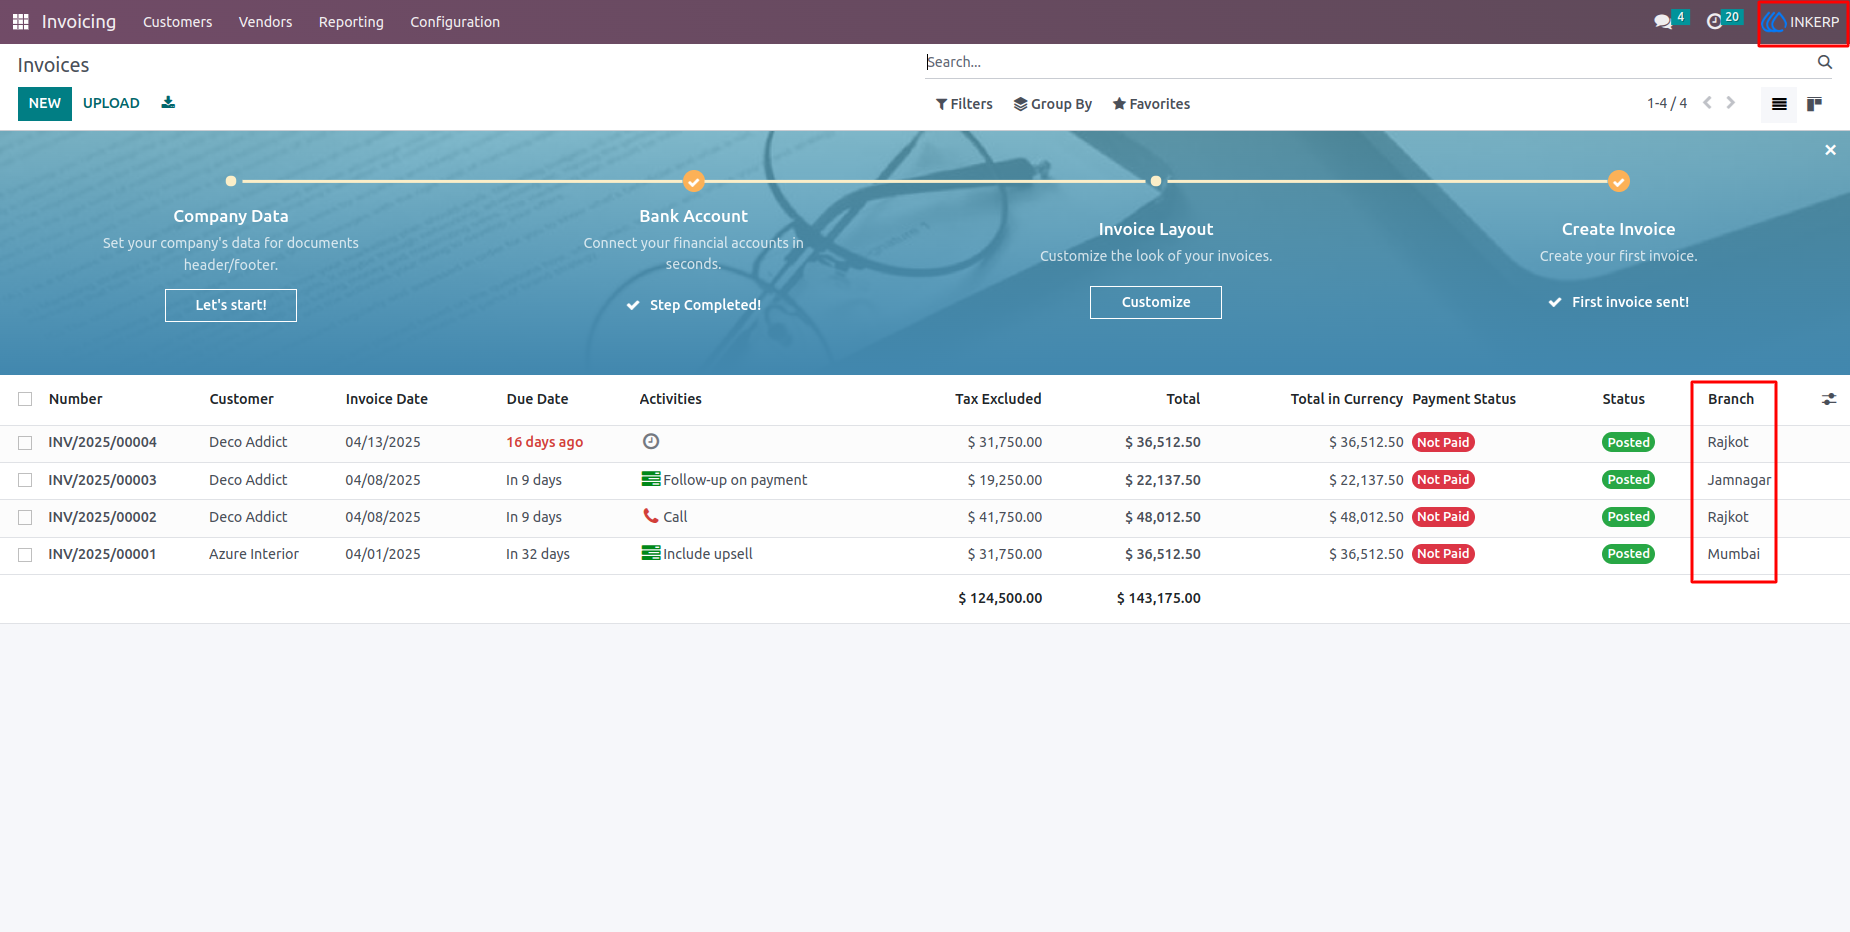Select checkbox for INV/2025/00003
The width and height of the screenshot is (1850, 932).
pyautogui.click(x=25, y=480)
